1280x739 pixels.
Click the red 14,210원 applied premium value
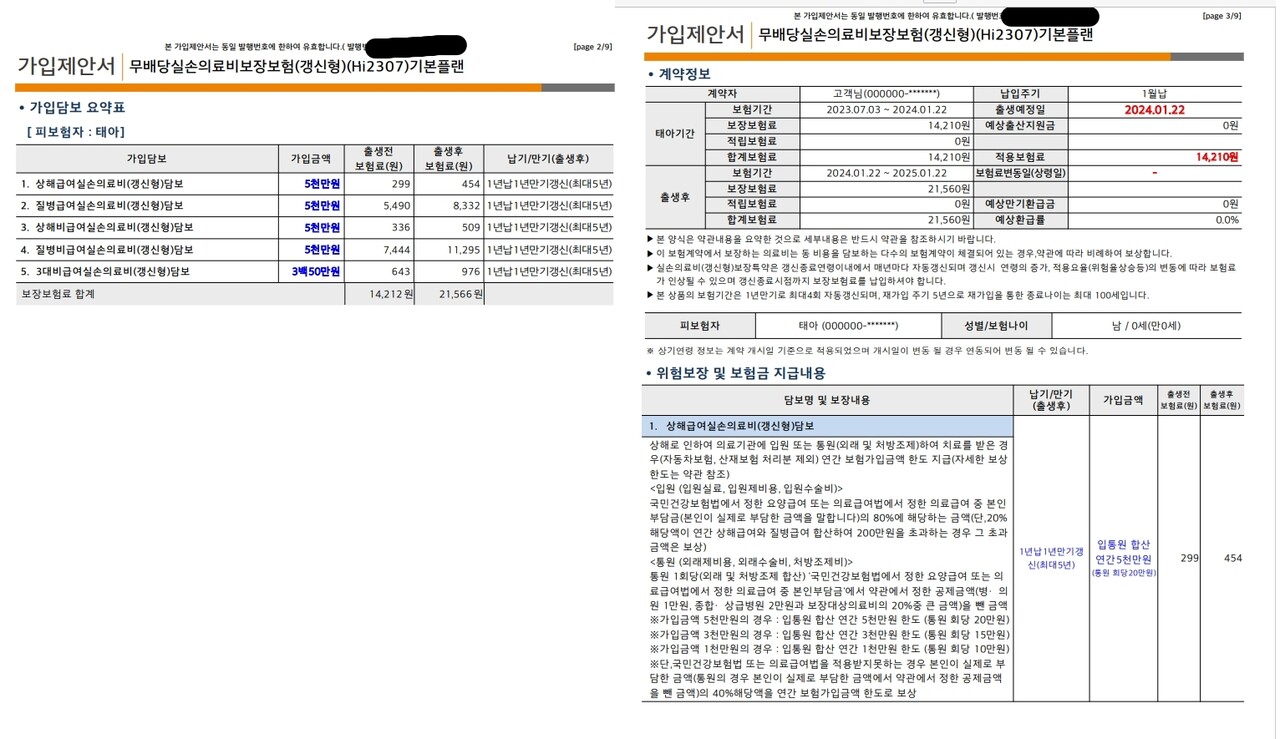point(1216,157)
